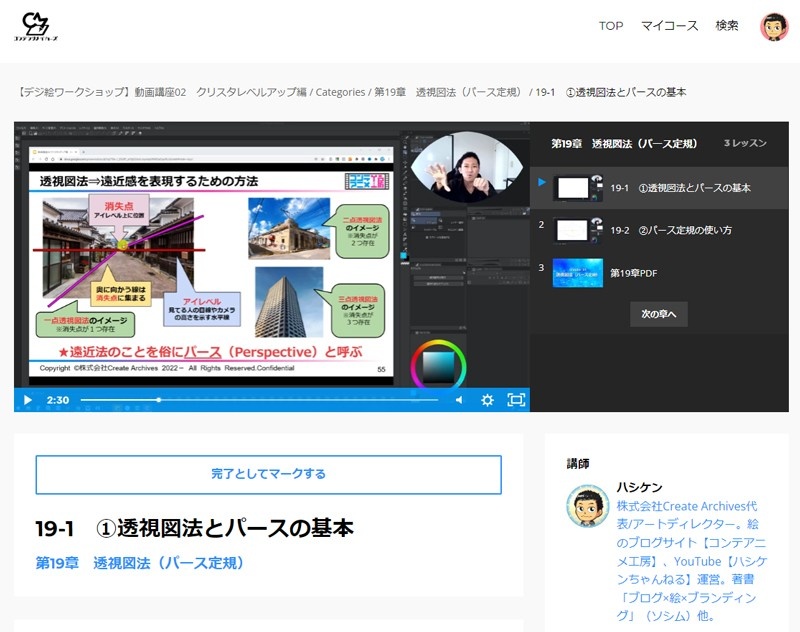Open the 検索 navigation item
Screen dimensions: 800x632
(x=727, y=26)
